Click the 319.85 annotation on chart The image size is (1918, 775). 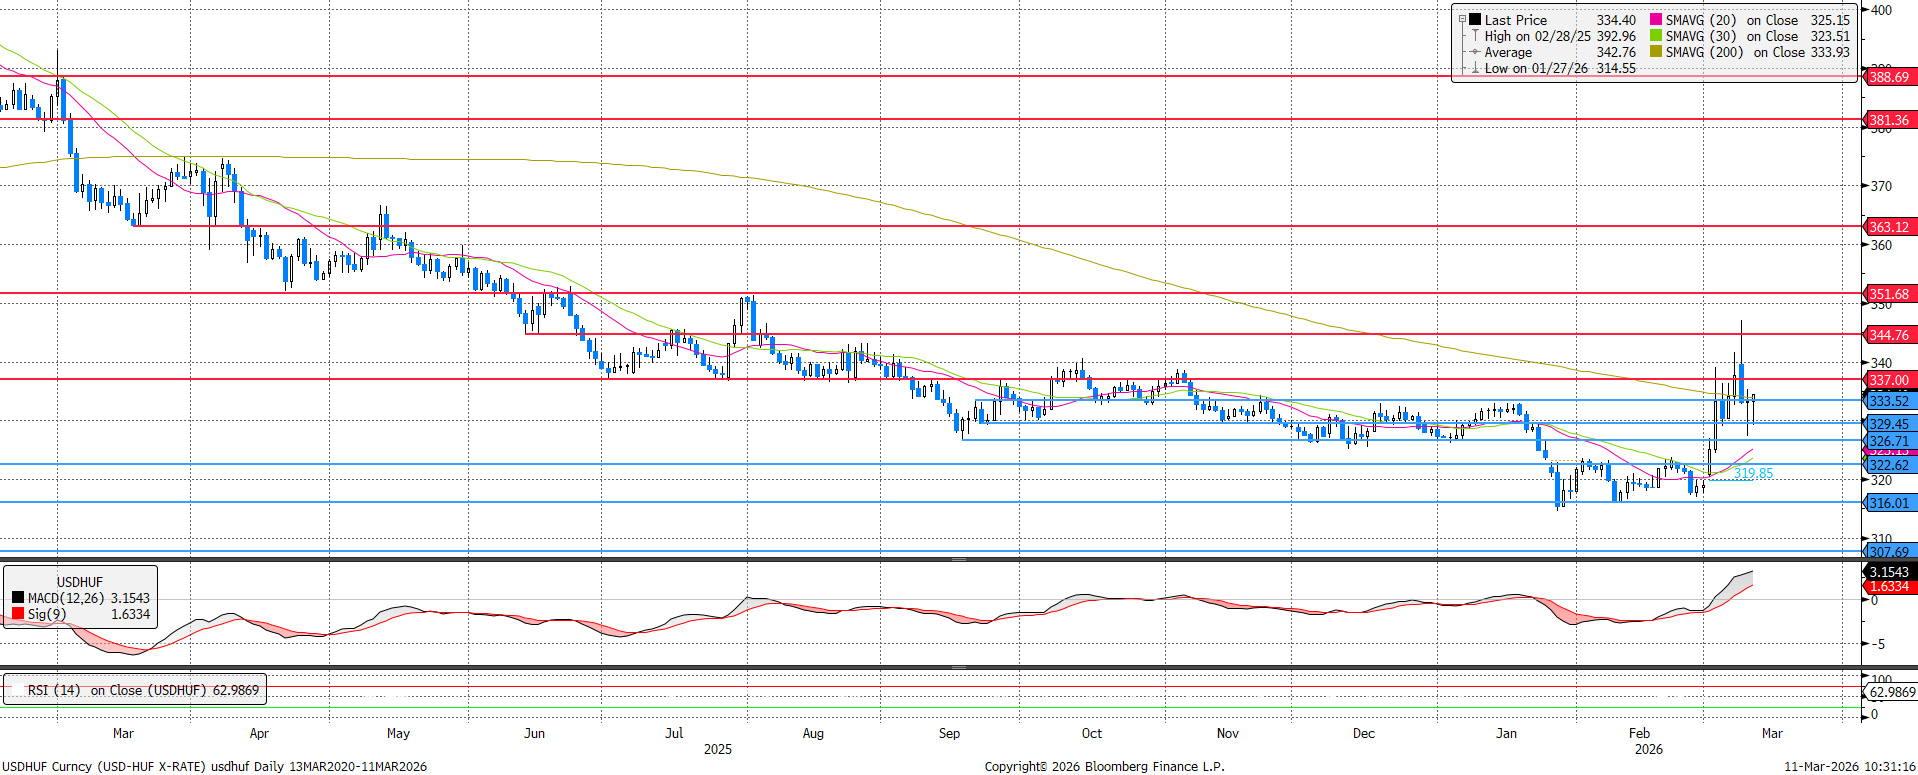(1753, 473)
